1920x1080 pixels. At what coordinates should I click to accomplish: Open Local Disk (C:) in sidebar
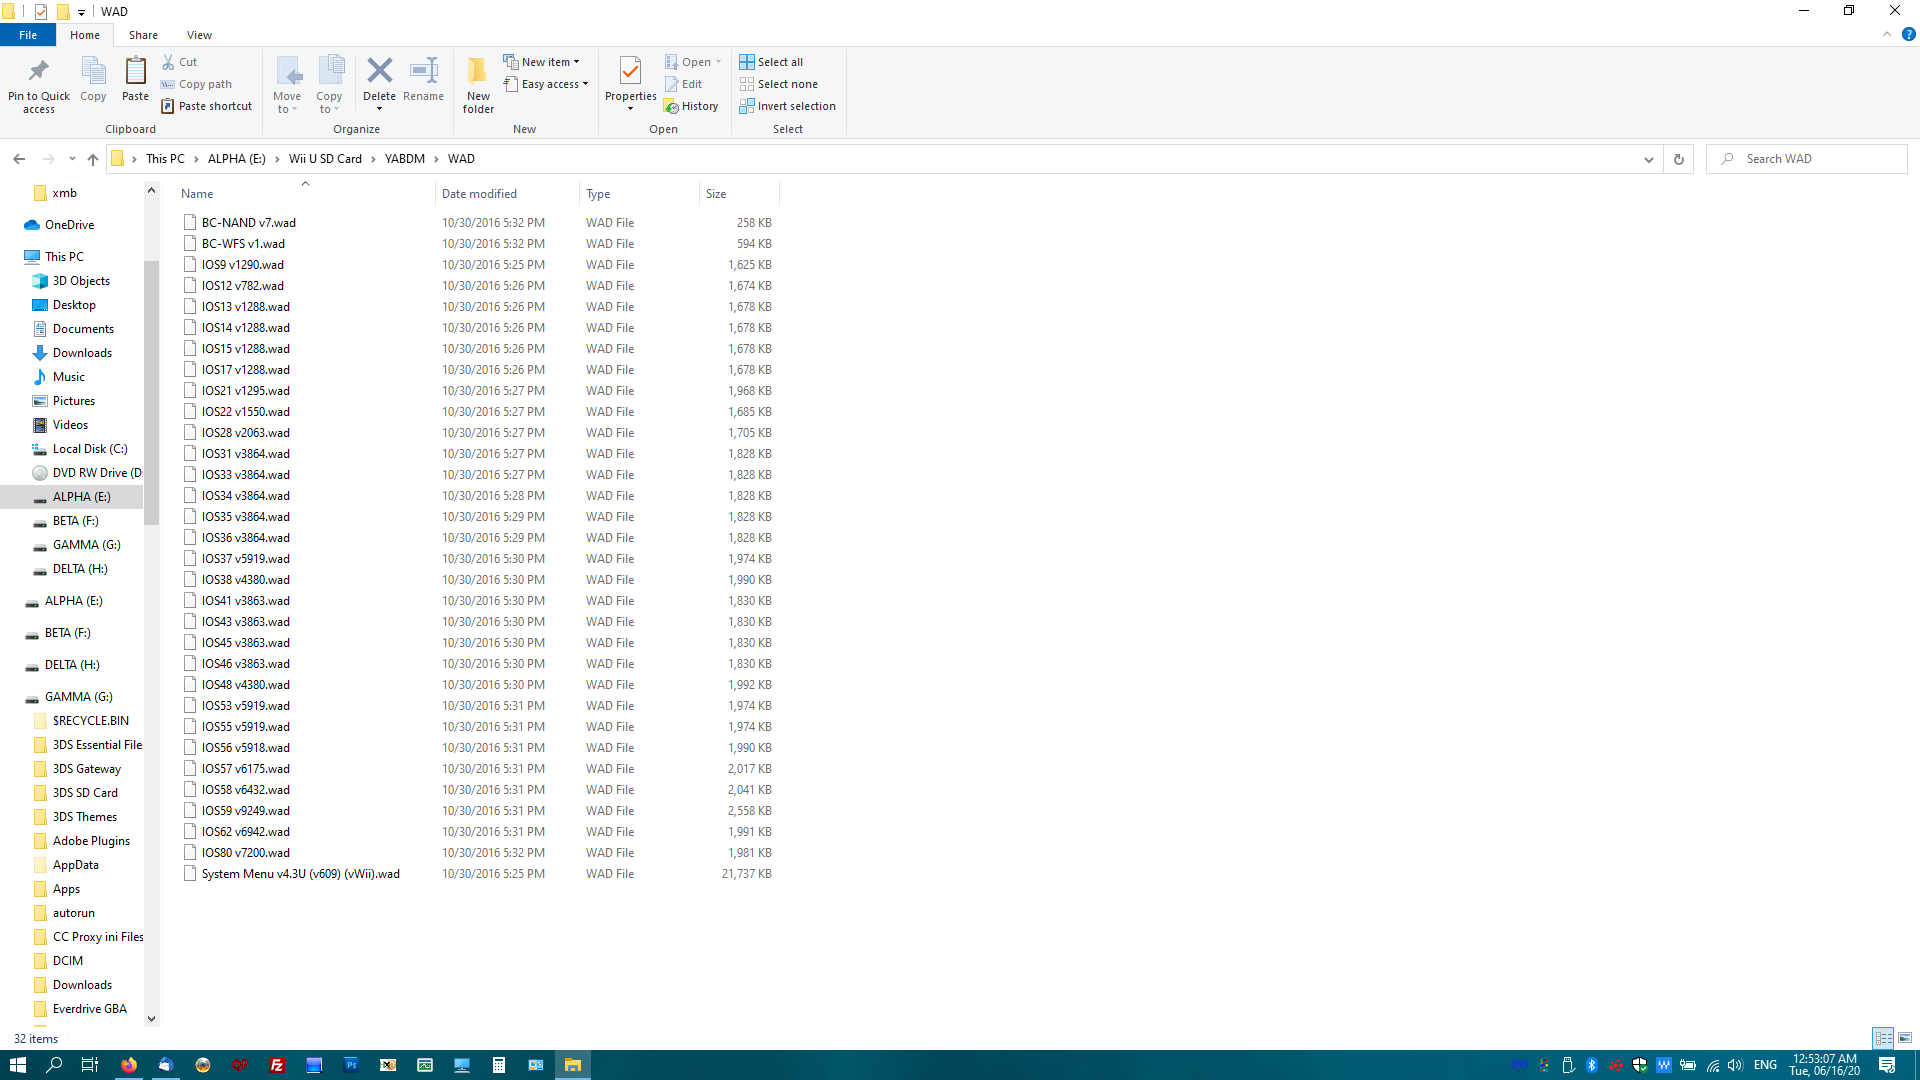click(x=90, y=449)
